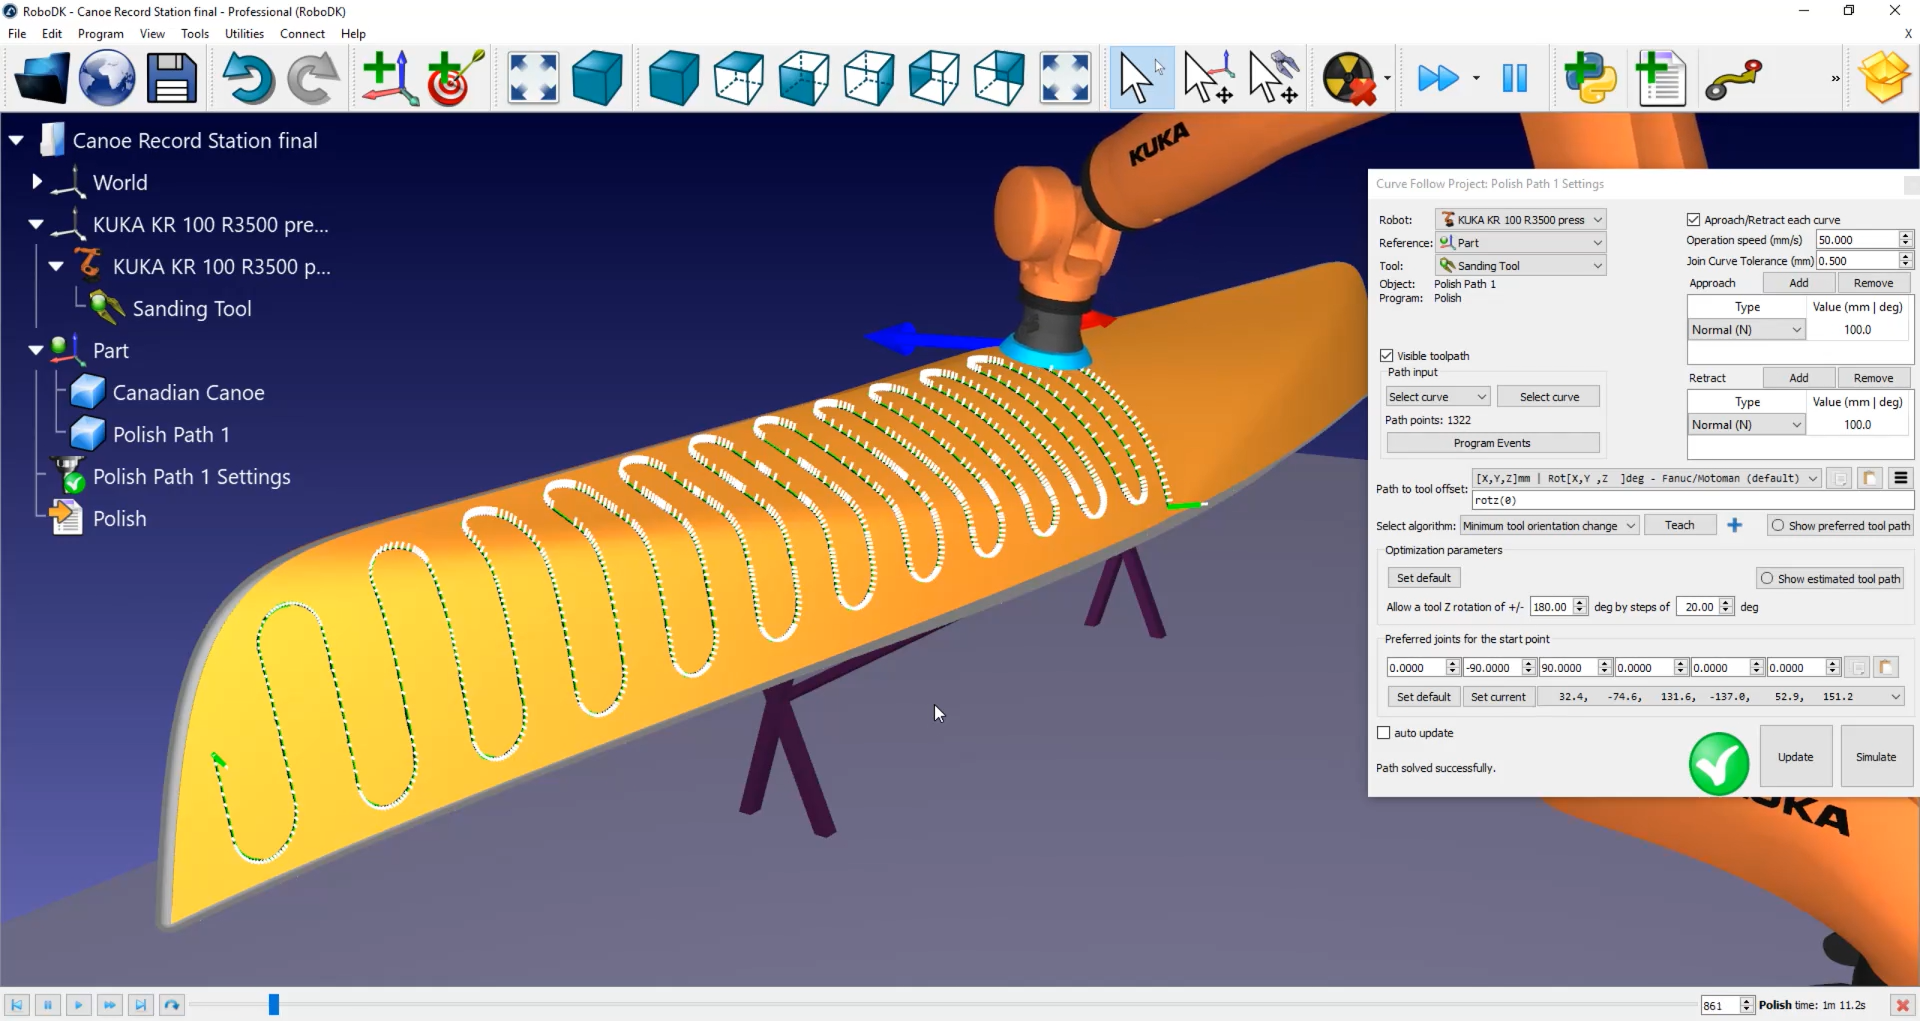Add a new Python program icon
Screen dimensions: 1920x1021
pos(1590,78)
